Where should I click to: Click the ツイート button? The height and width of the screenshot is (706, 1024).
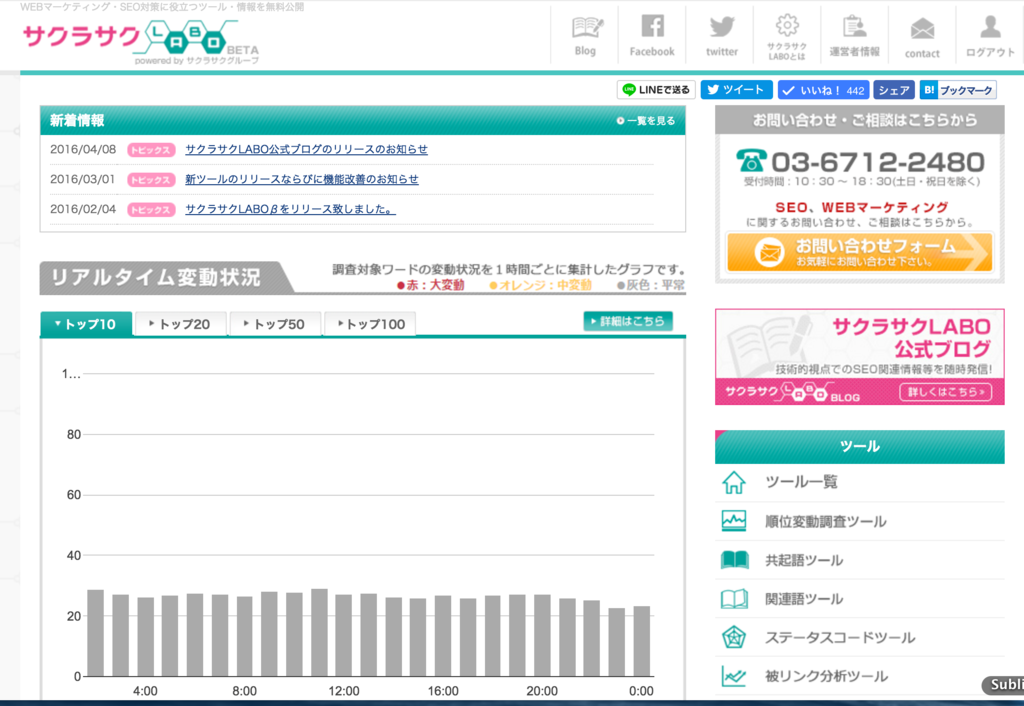(x=736, y=90)
